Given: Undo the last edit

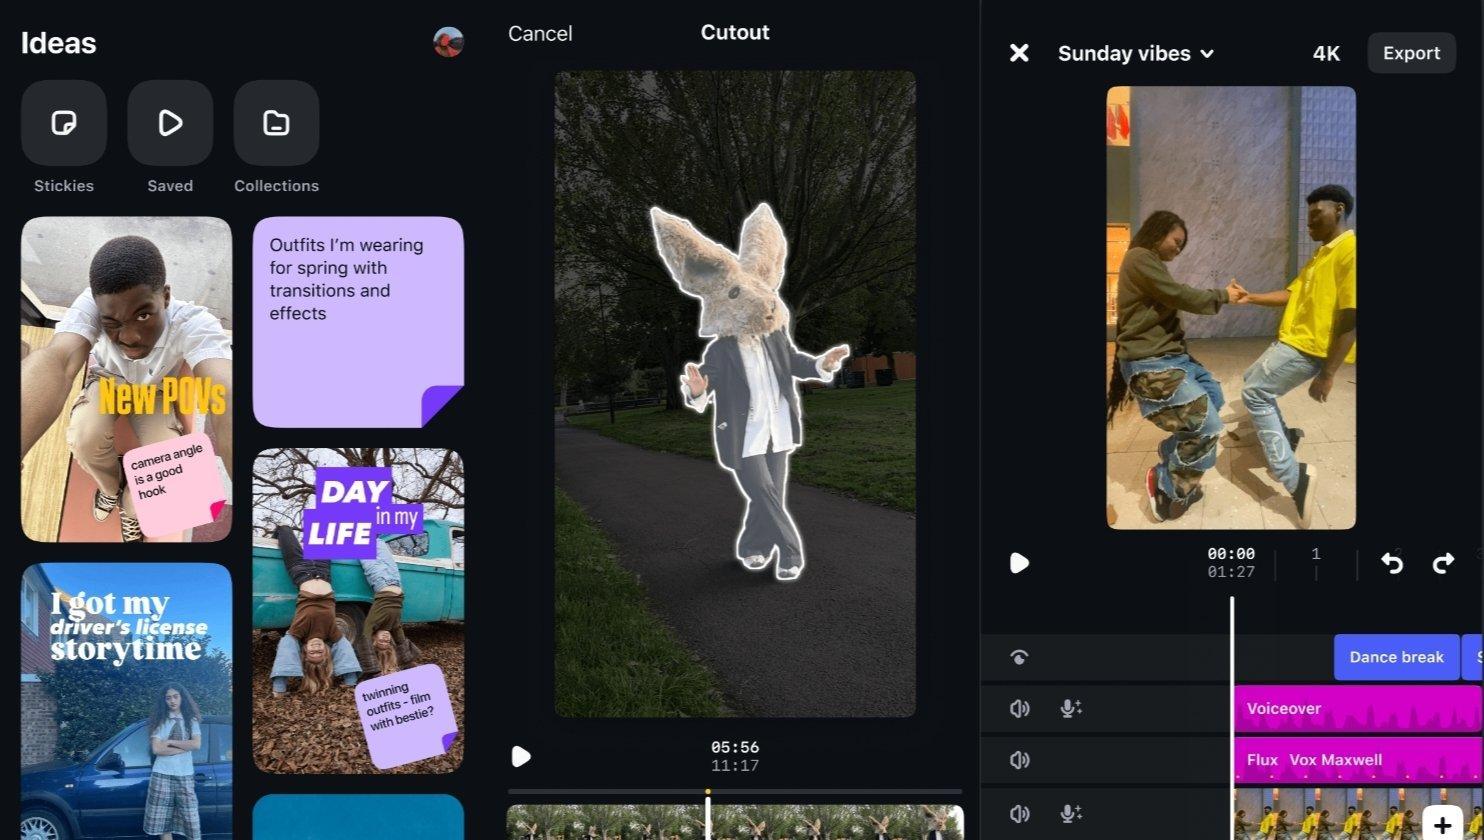Looking at the screenshot, I should 1391,563.
